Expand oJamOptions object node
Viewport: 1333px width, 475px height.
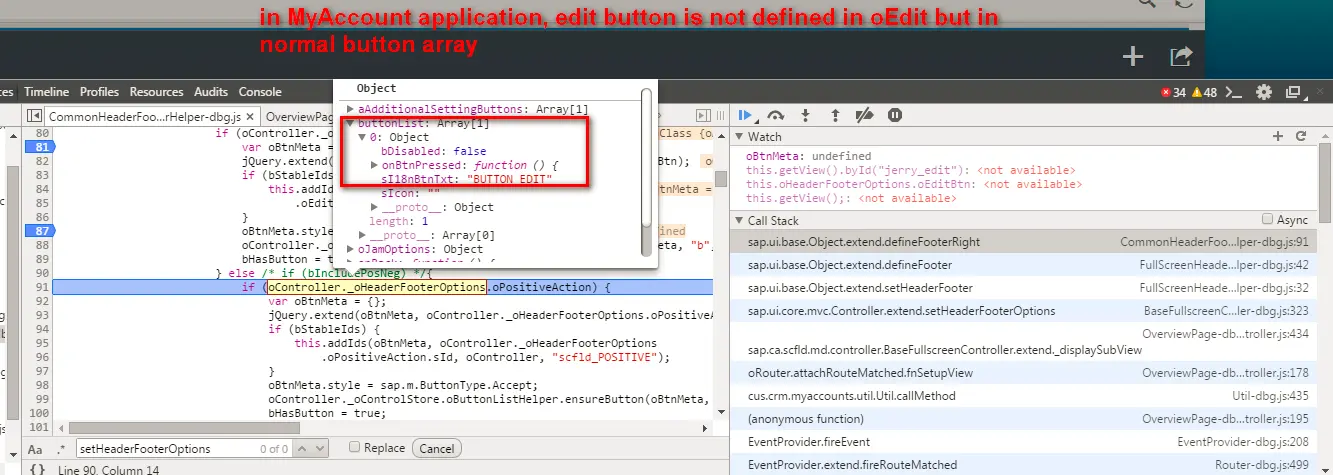click(350, 249)
